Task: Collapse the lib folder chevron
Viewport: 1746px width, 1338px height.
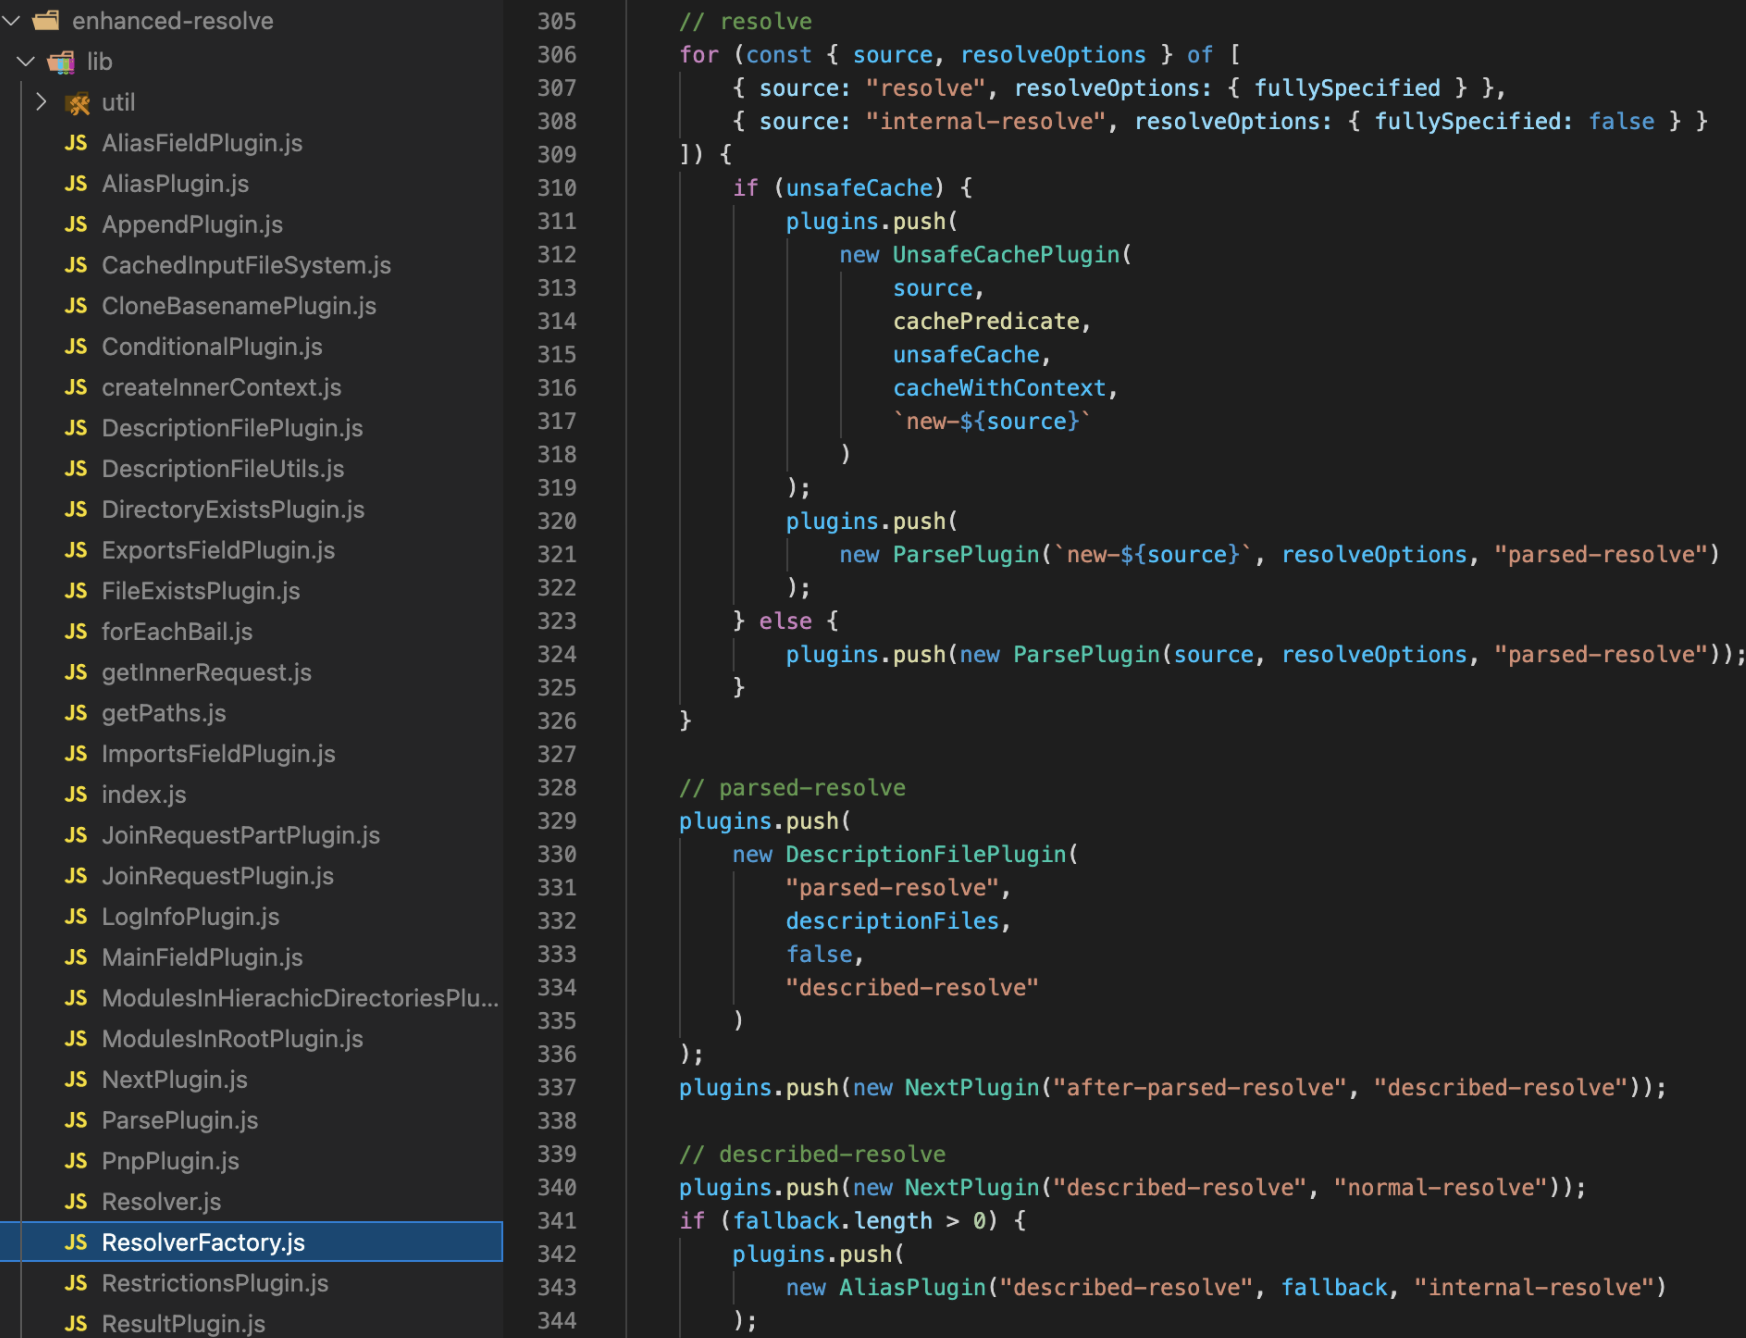Action: [27, 61]
